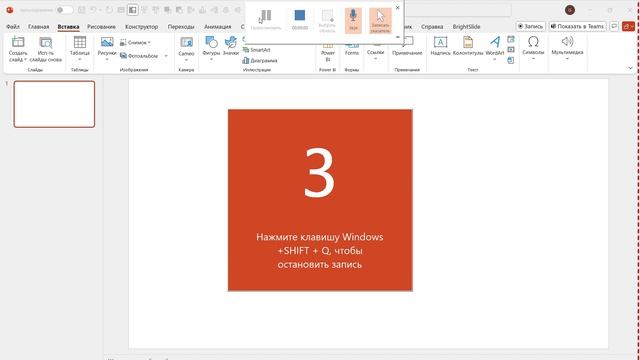
Task: Click the new slide icon above Создать слайд
Action: (18, 42)
